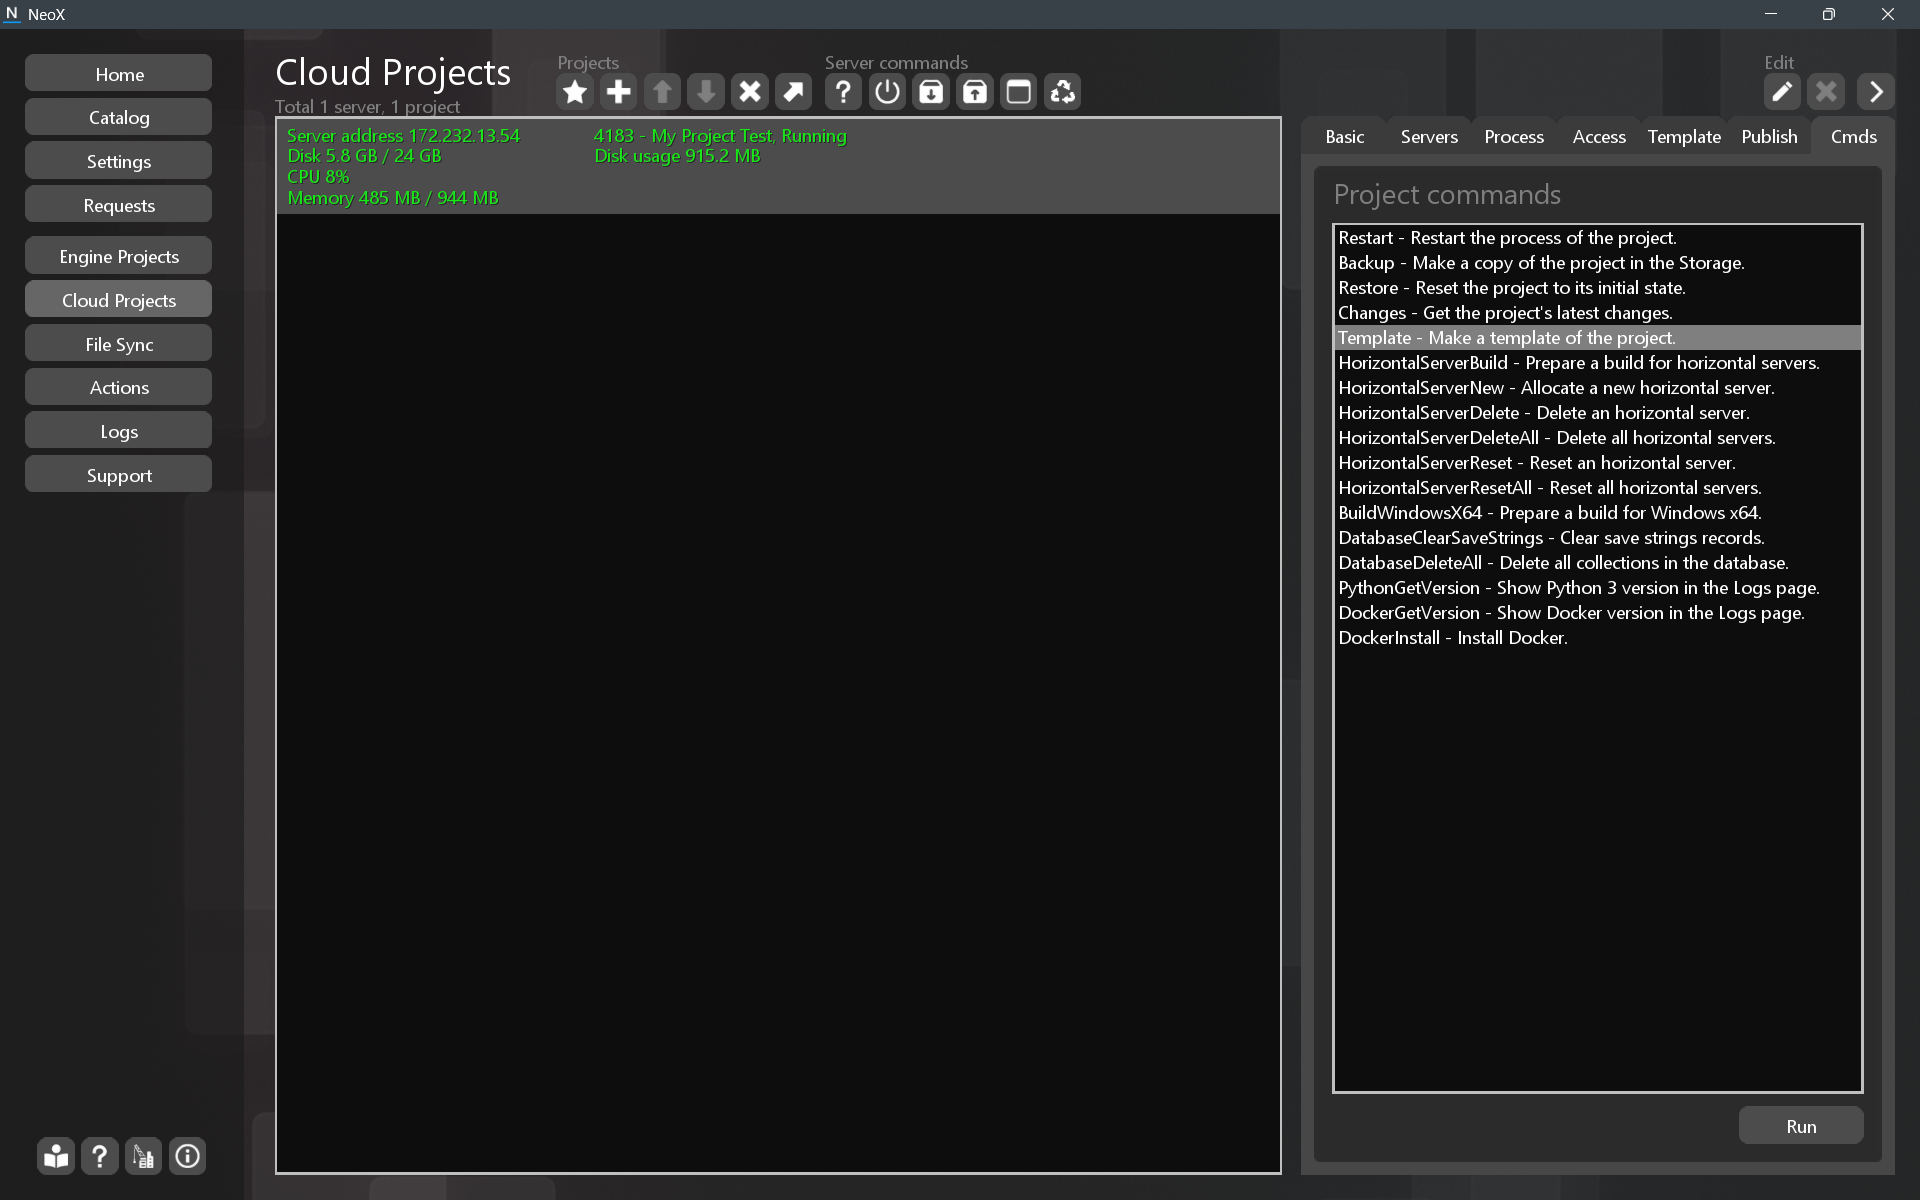
Task: Click the box with down arrow icon
Action: pyautogui.click(x=931, y=92)
